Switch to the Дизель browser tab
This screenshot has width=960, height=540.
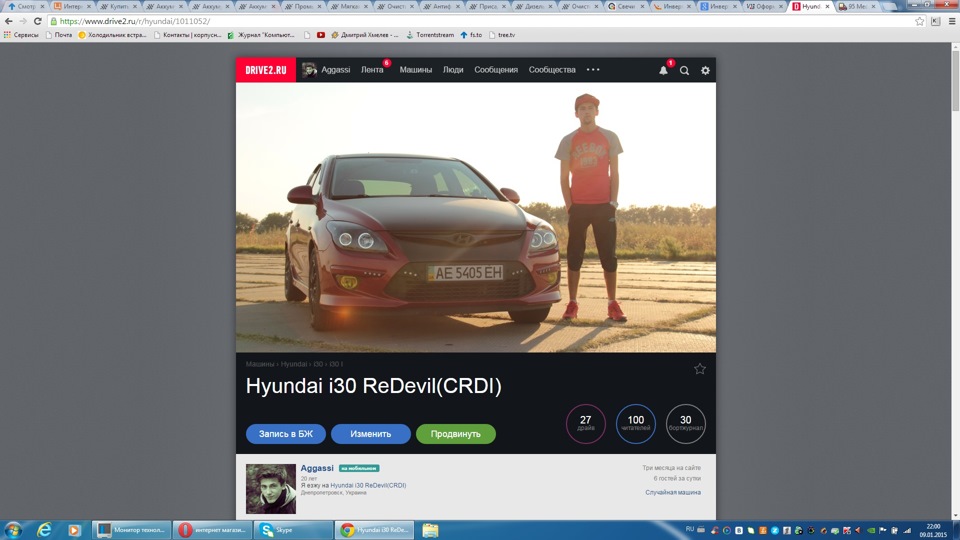tap(533, 6)
